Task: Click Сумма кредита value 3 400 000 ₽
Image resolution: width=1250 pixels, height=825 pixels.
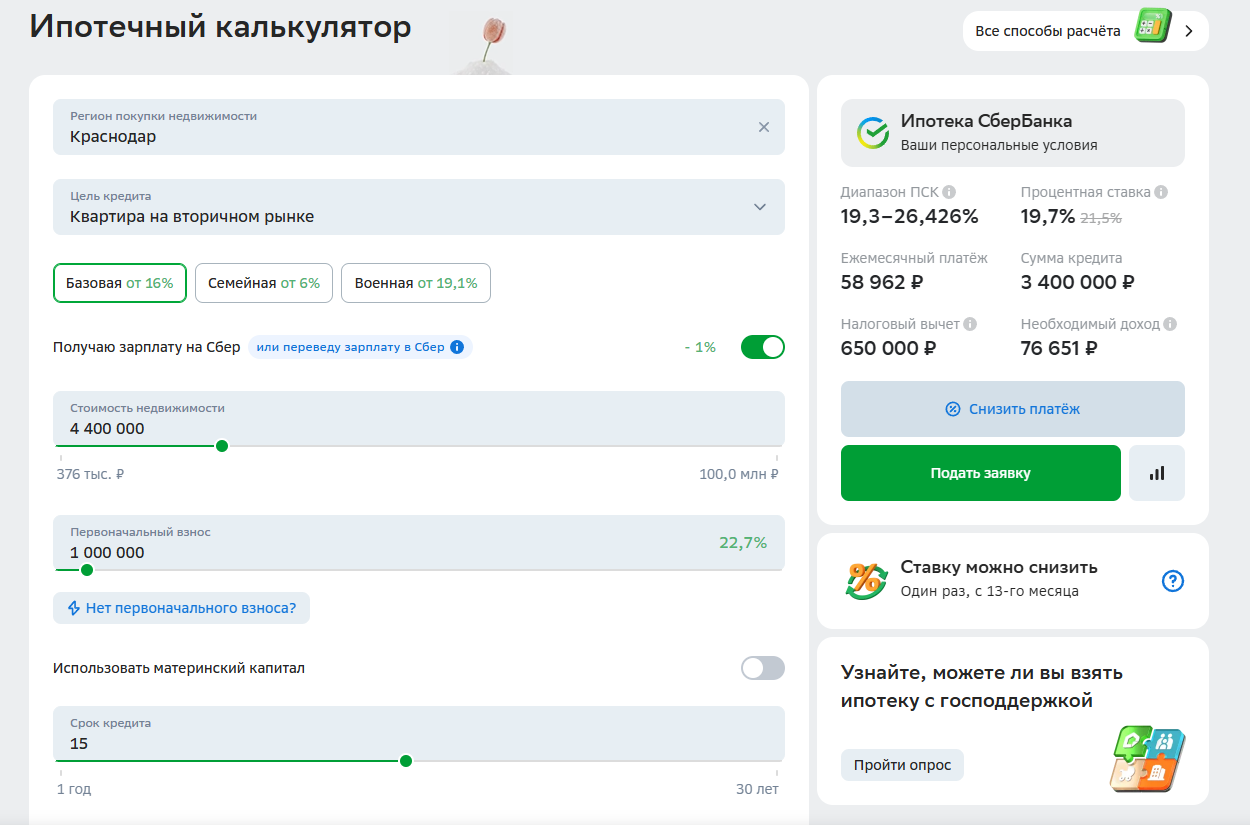Action: tap(1078, 282)
